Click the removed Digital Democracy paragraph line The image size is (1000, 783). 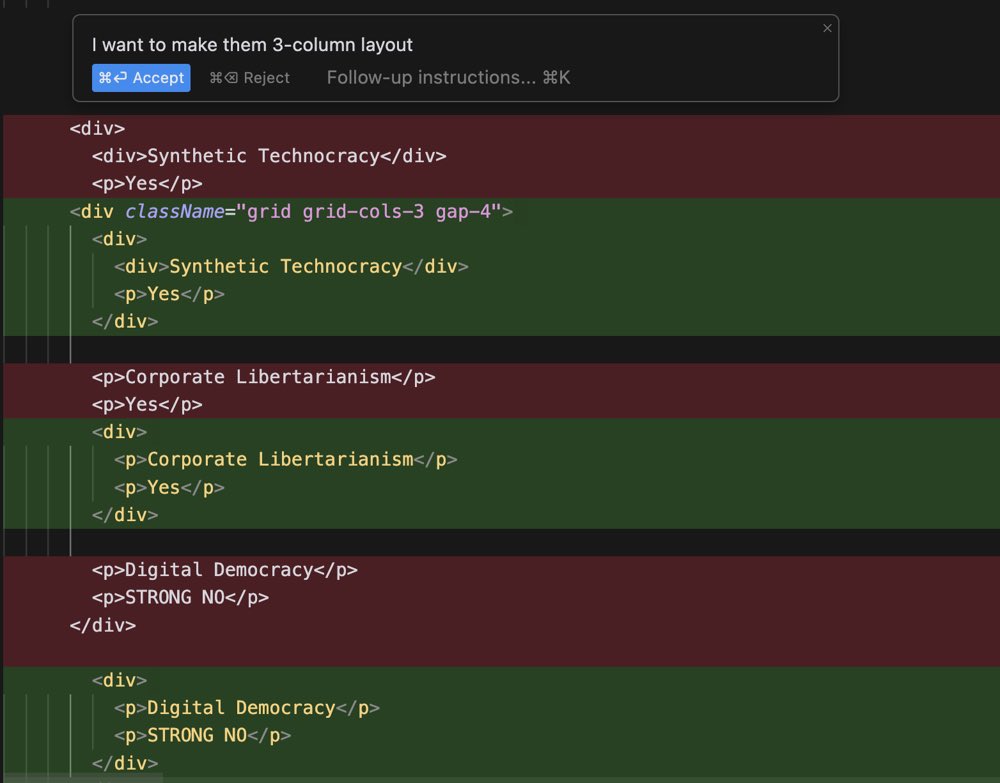(x=224, y=569)
